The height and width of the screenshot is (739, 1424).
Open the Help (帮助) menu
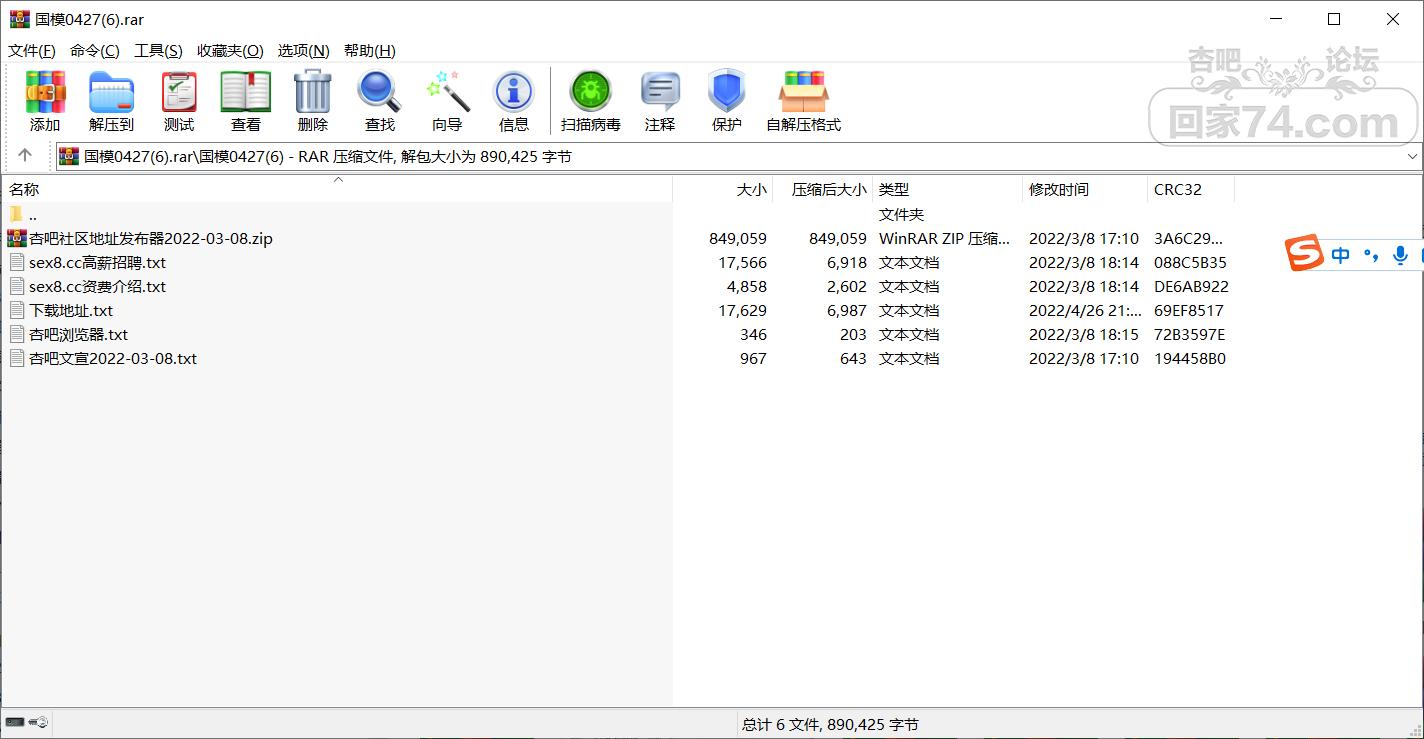point(369,51)
